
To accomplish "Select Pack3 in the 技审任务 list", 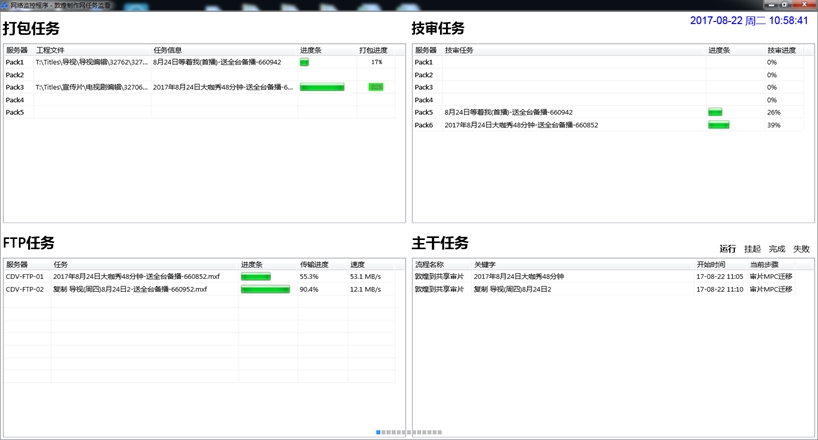I will coord(424,87).
